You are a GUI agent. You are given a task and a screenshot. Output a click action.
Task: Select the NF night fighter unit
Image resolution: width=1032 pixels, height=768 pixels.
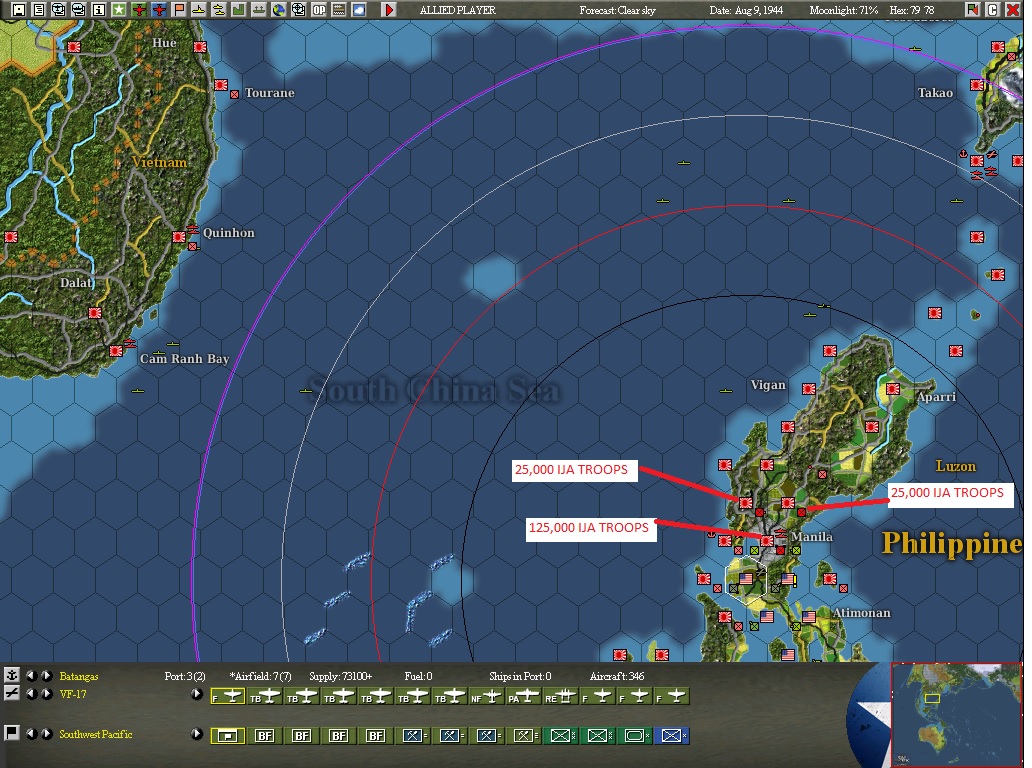tap(486, 696)
